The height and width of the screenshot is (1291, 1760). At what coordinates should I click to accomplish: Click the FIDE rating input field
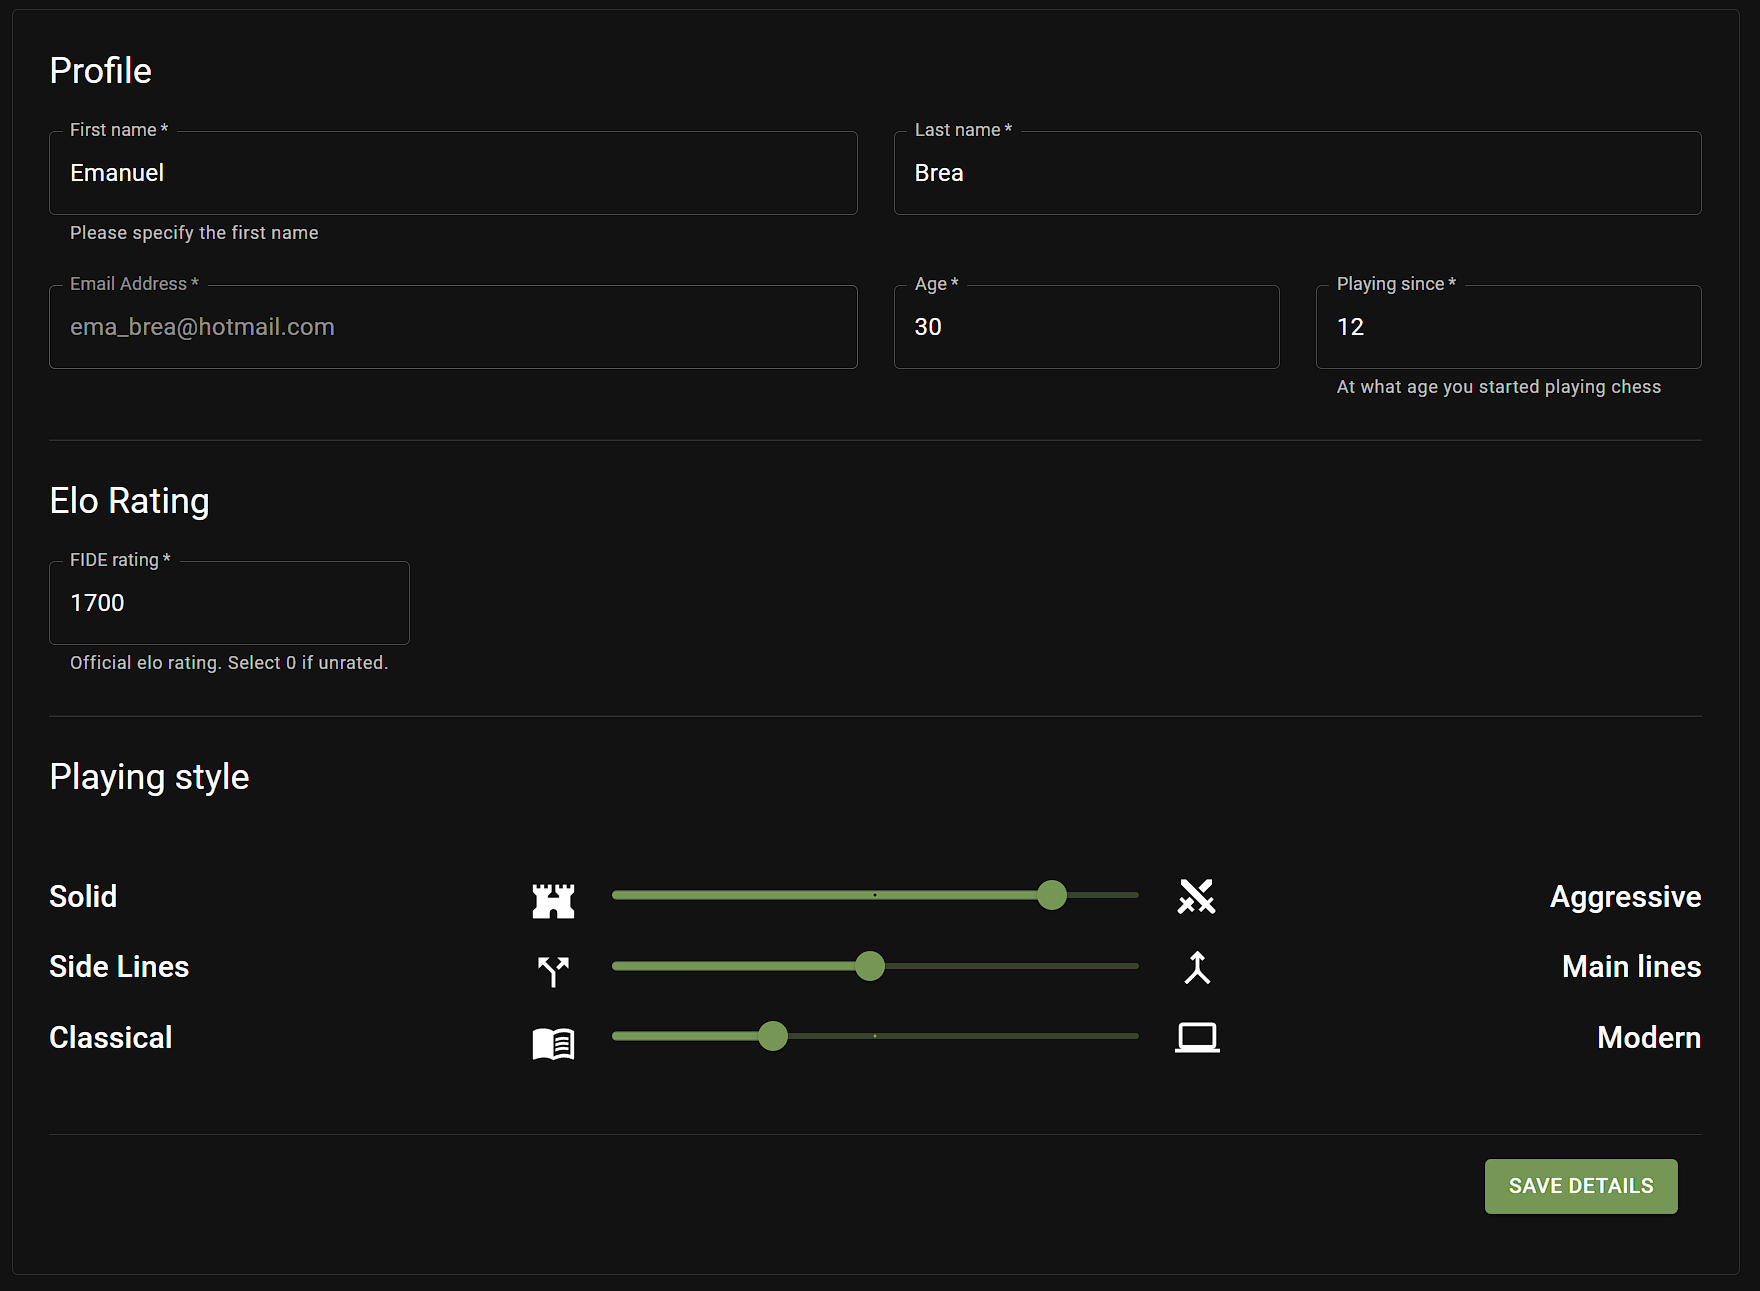pos(229,603)
